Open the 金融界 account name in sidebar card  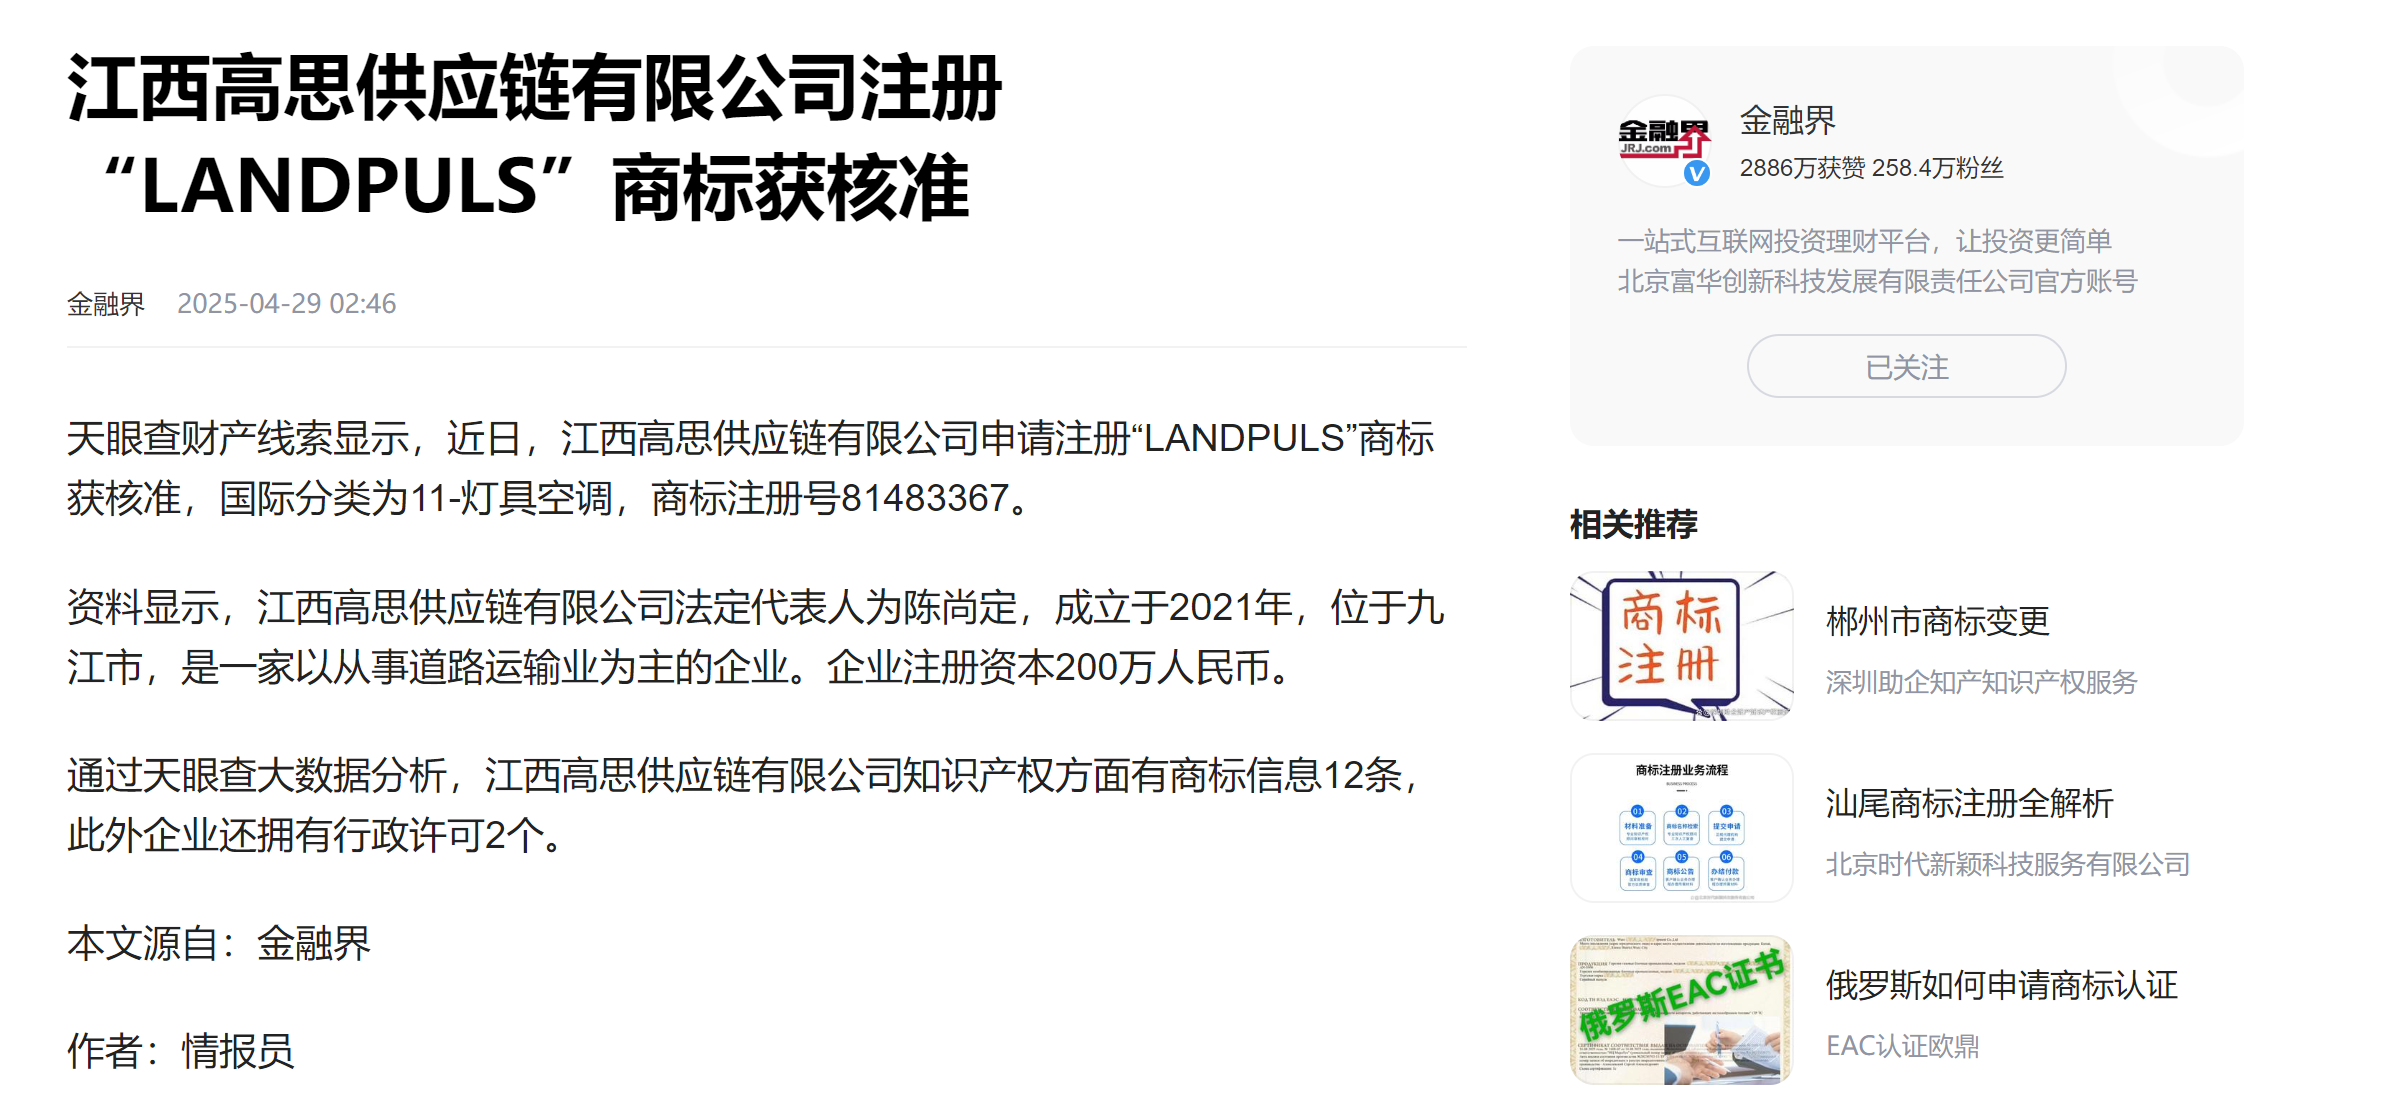point(1788,121)
